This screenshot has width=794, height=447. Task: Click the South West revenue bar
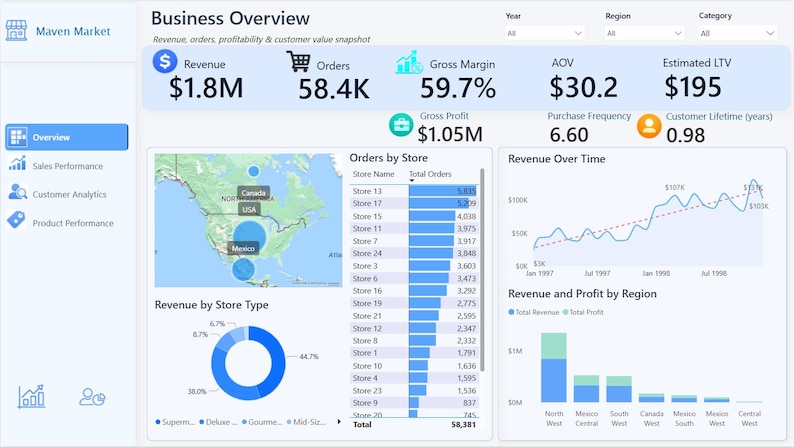pyautogui.click(x=619, y=394)
